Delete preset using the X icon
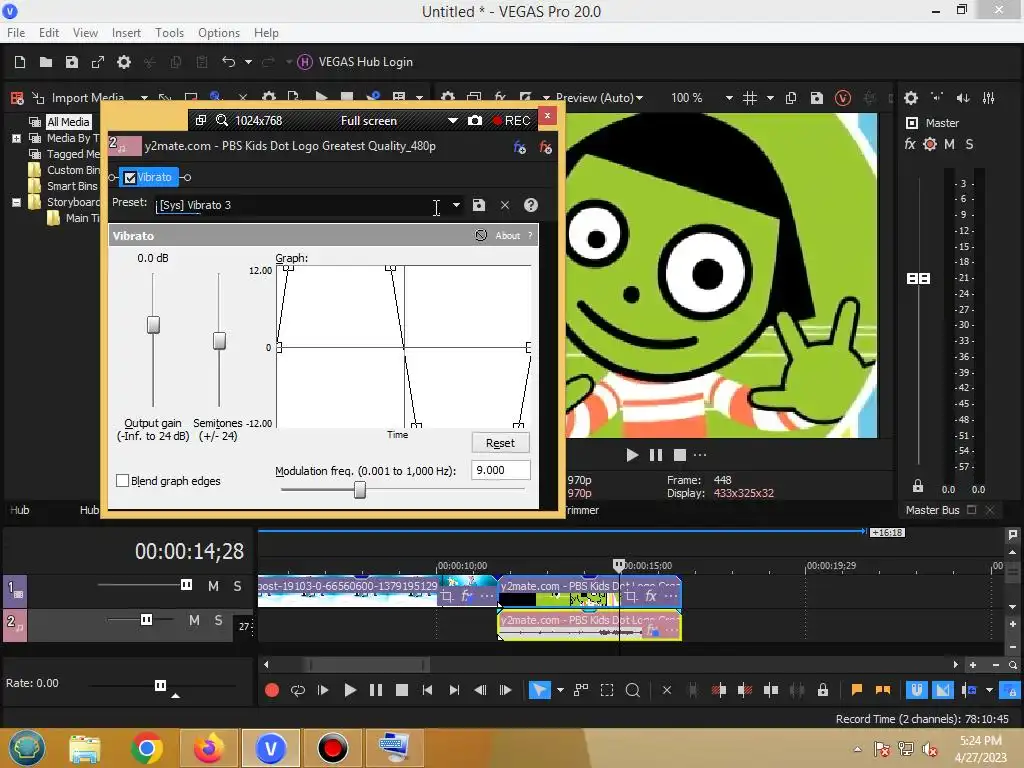1024x768 pixels. click(x=505, y=205)
